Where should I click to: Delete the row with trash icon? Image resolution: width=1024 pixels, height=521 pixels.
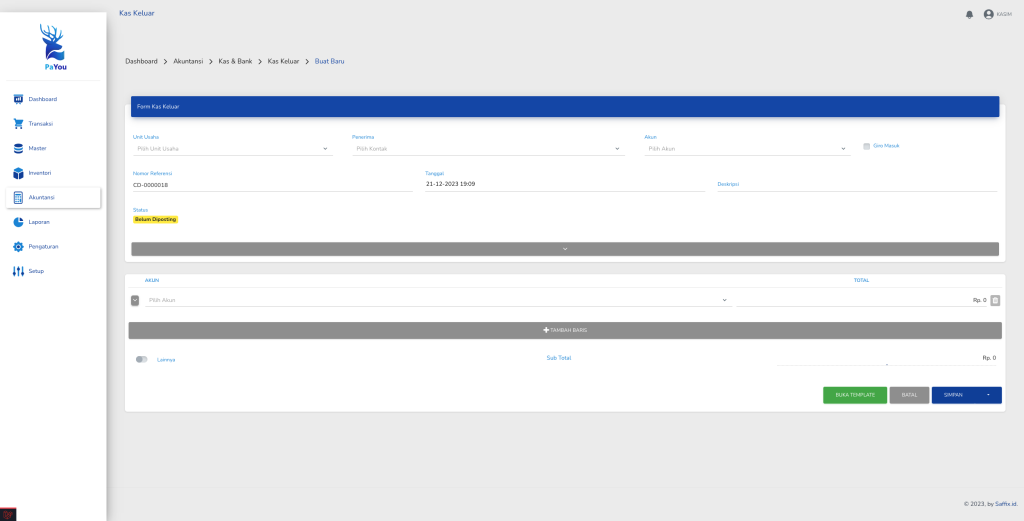point(995,300)
